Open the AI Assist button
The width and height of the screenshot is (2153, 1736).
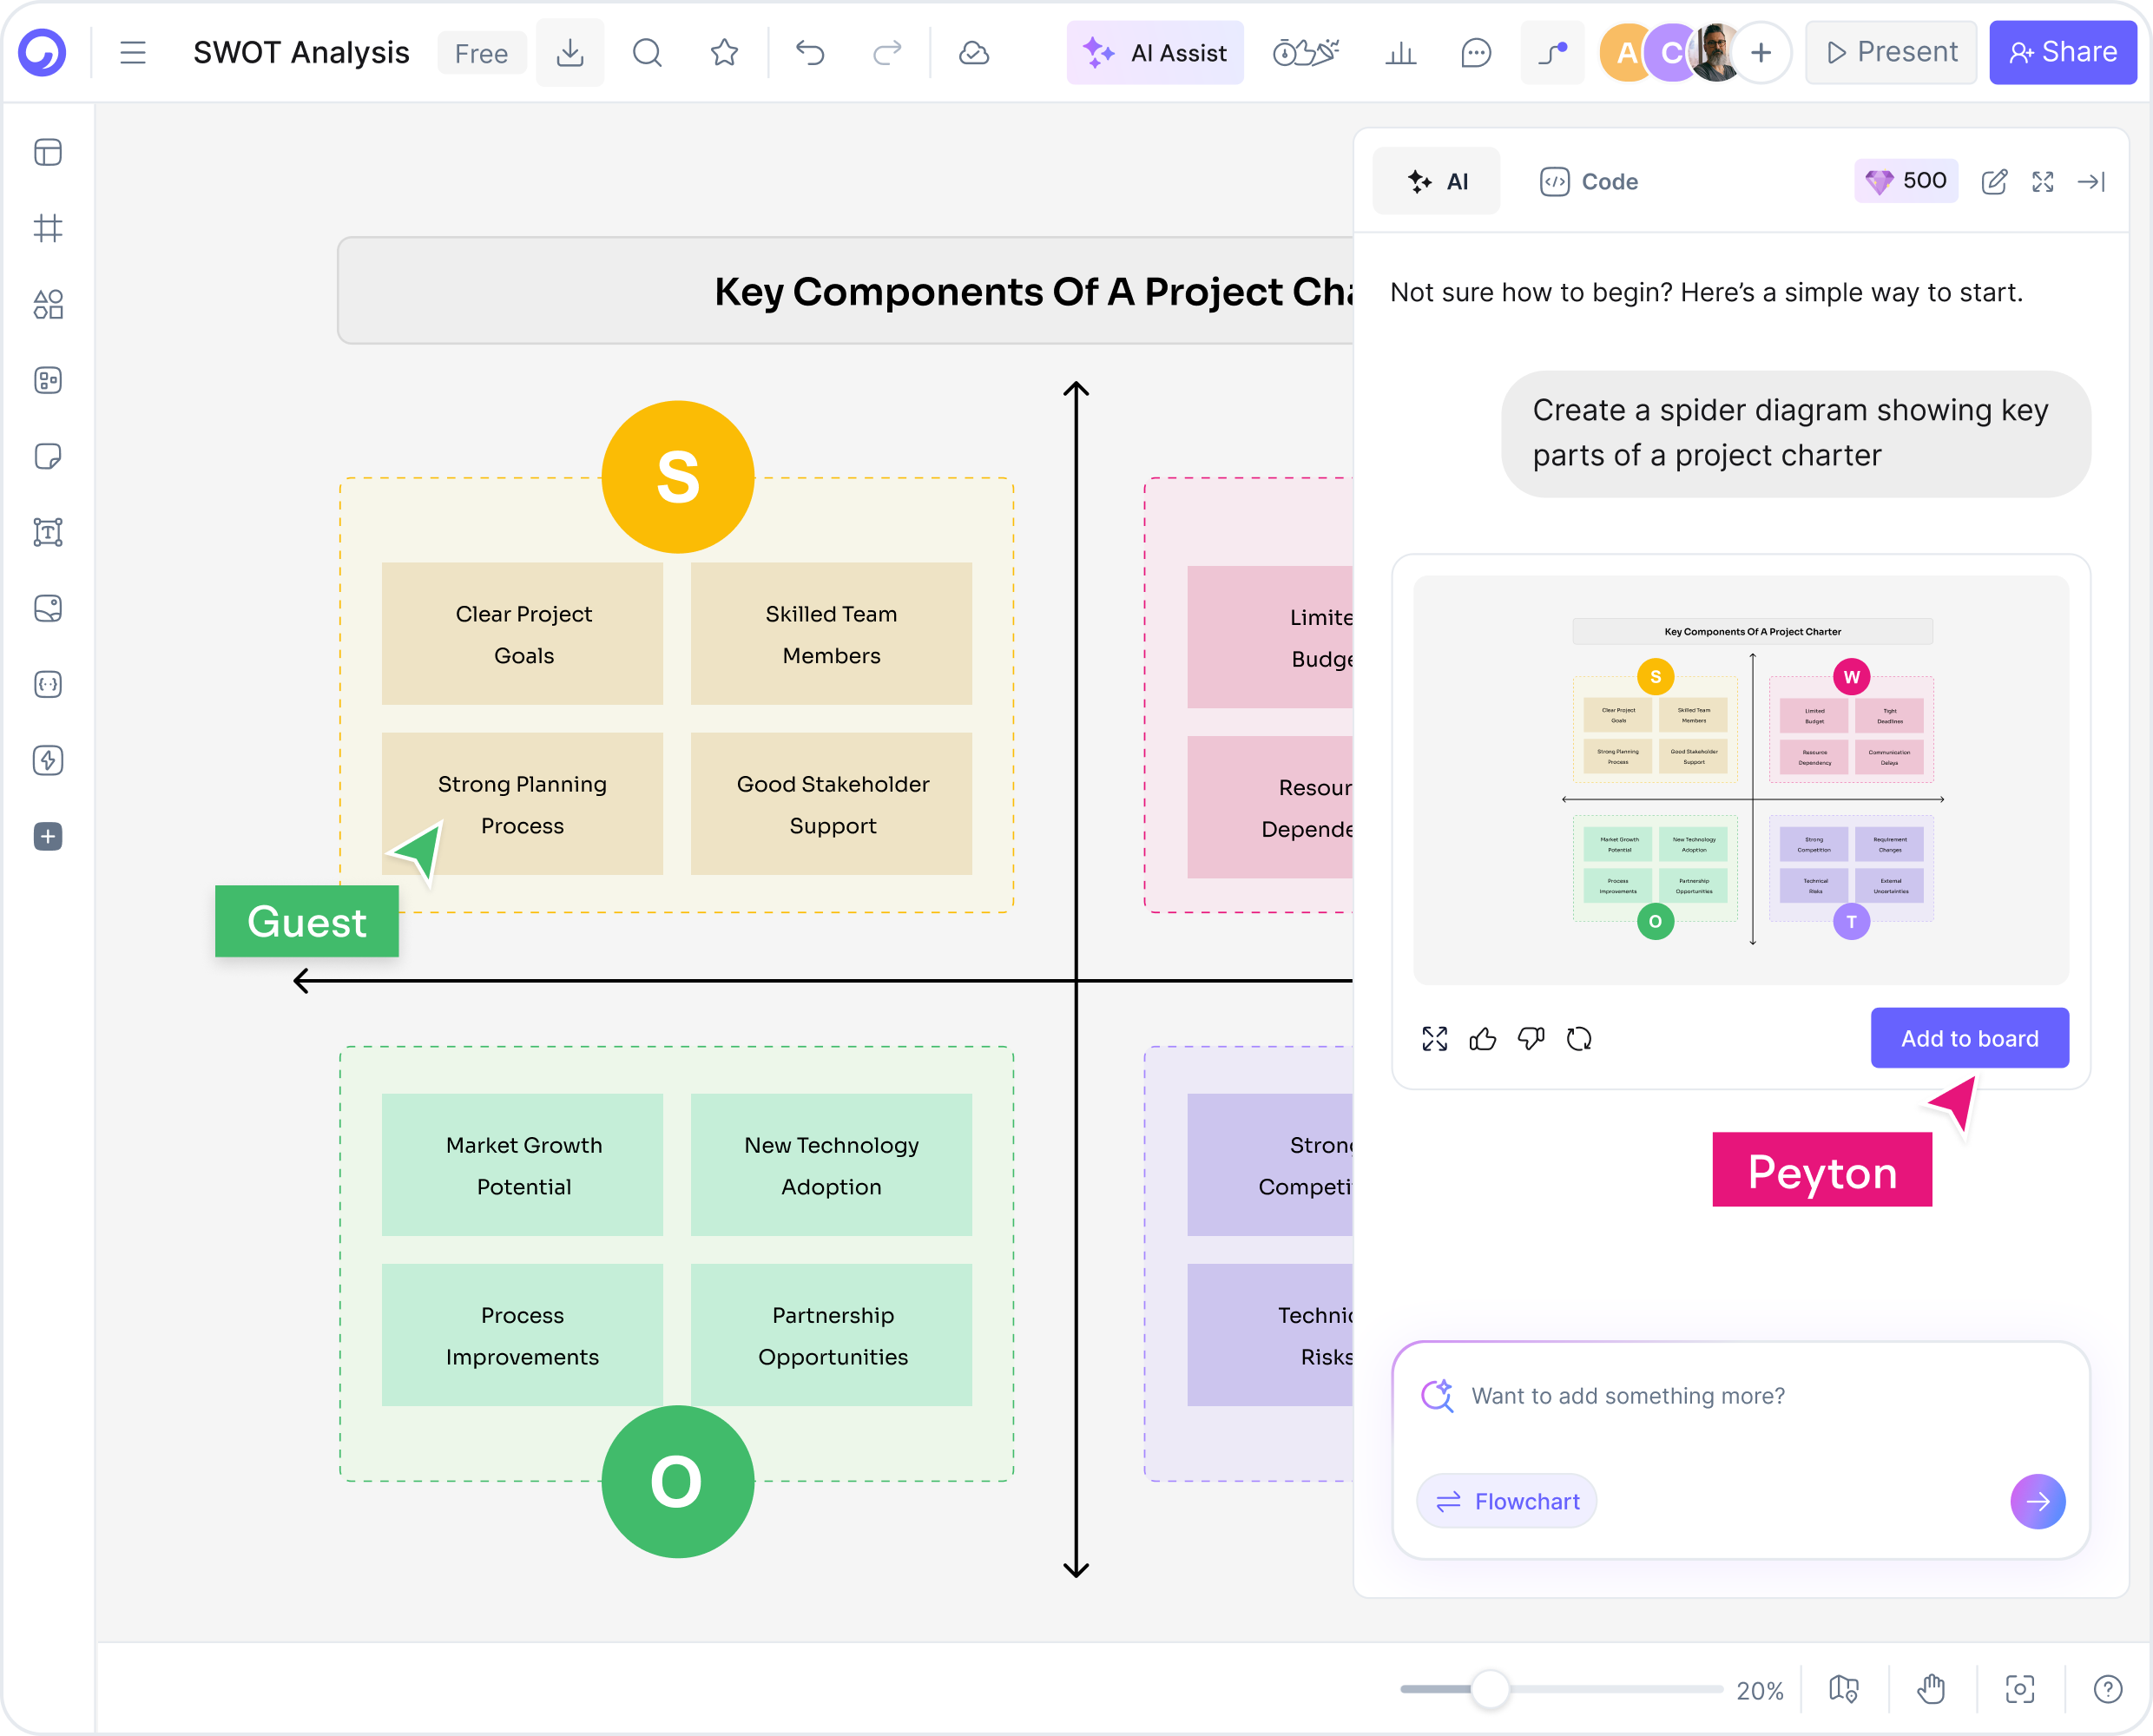click(x=1155, y=52)
